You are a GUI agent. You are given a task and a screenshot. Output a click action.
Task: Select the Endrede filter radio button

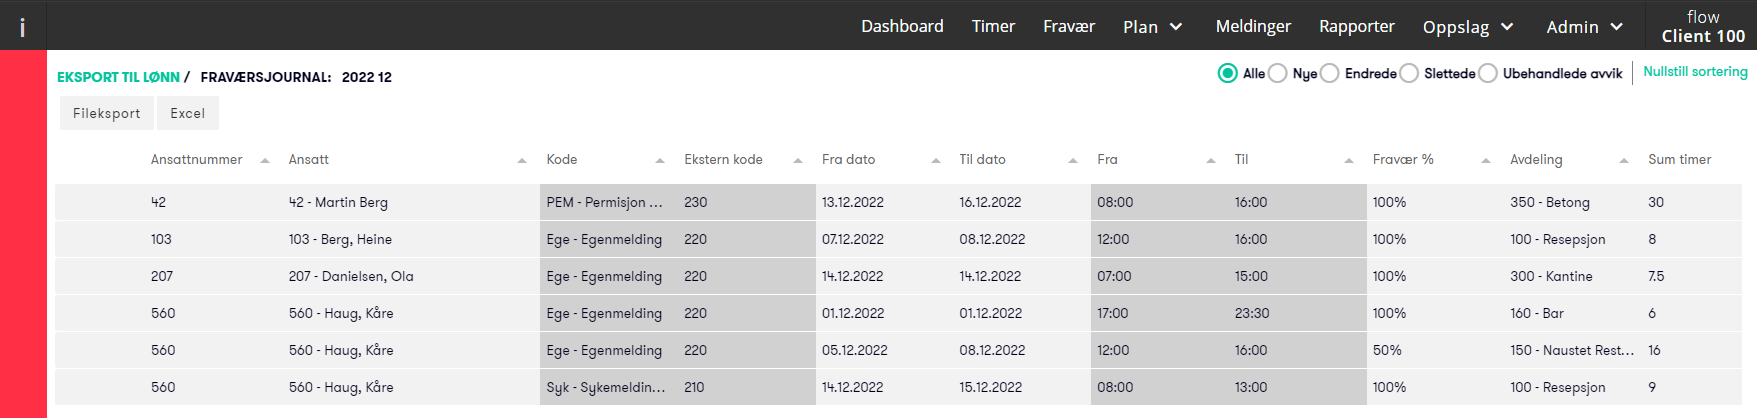[x=1330, y=73]
